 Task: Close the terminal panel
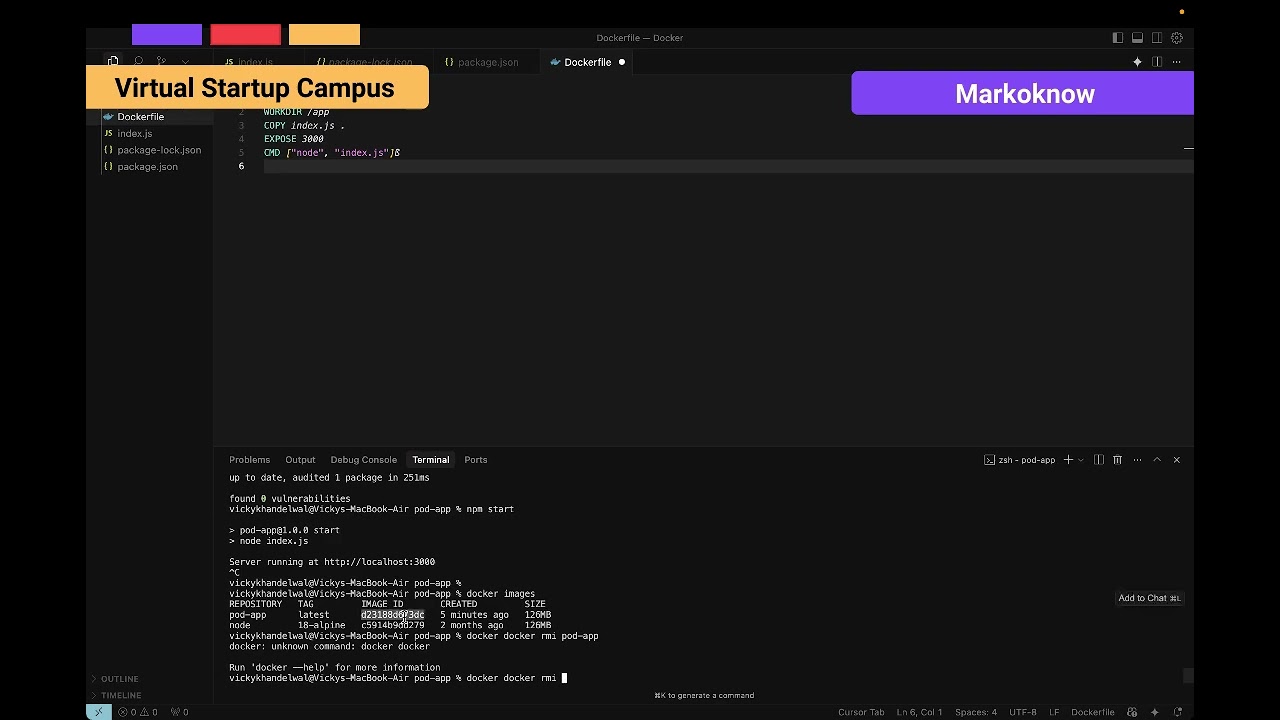[1177, 460]
